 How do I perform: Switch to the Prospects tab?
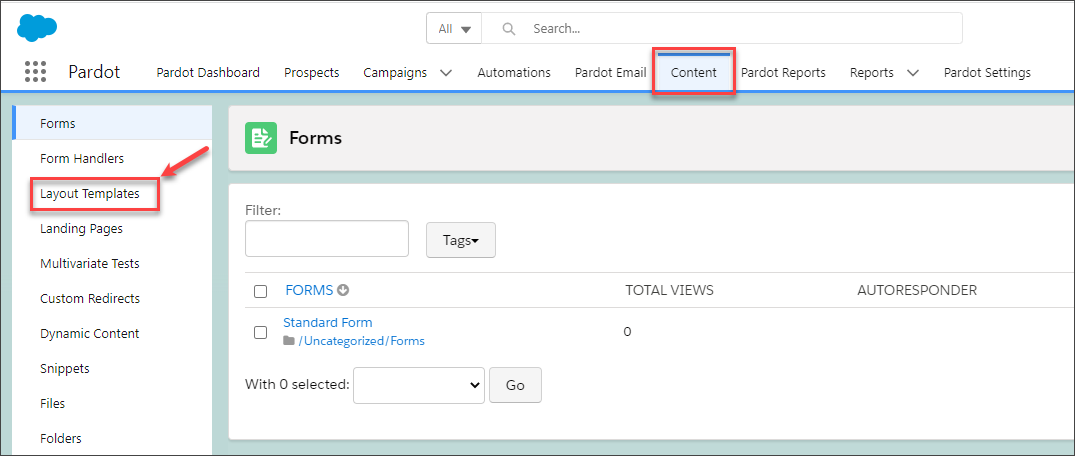[311, 72]
